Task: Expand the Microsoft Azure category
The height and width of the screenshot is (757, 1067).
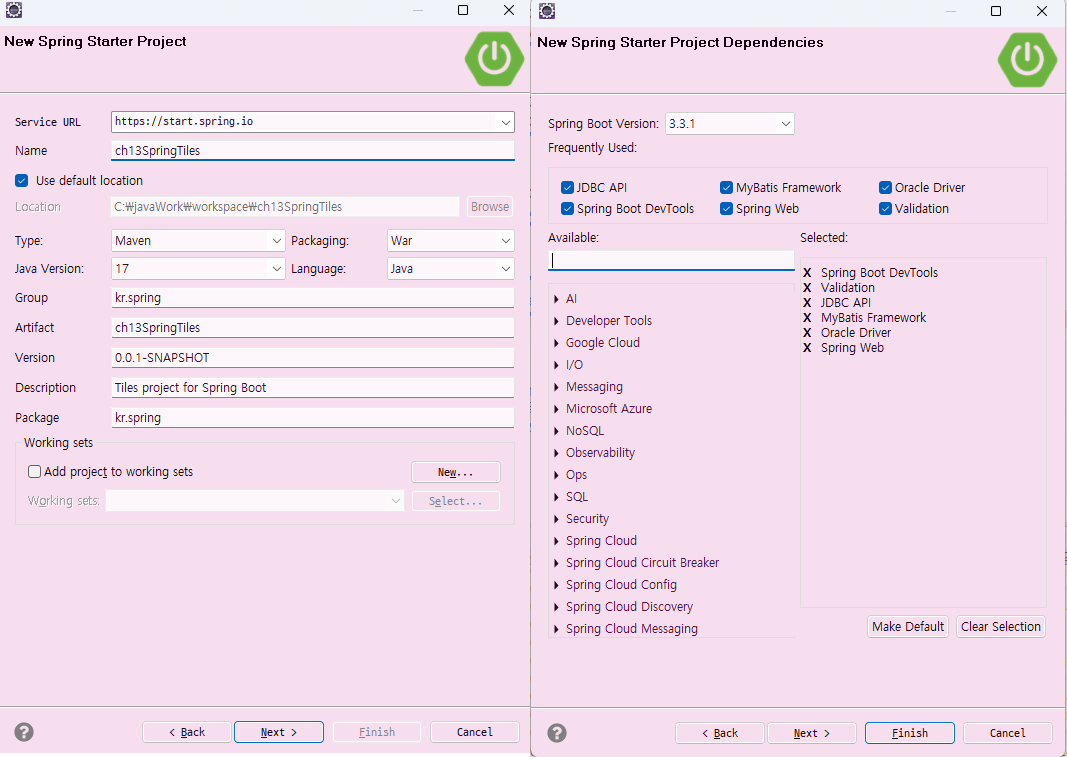Action: pyautogui.click(x=557, y=408)
